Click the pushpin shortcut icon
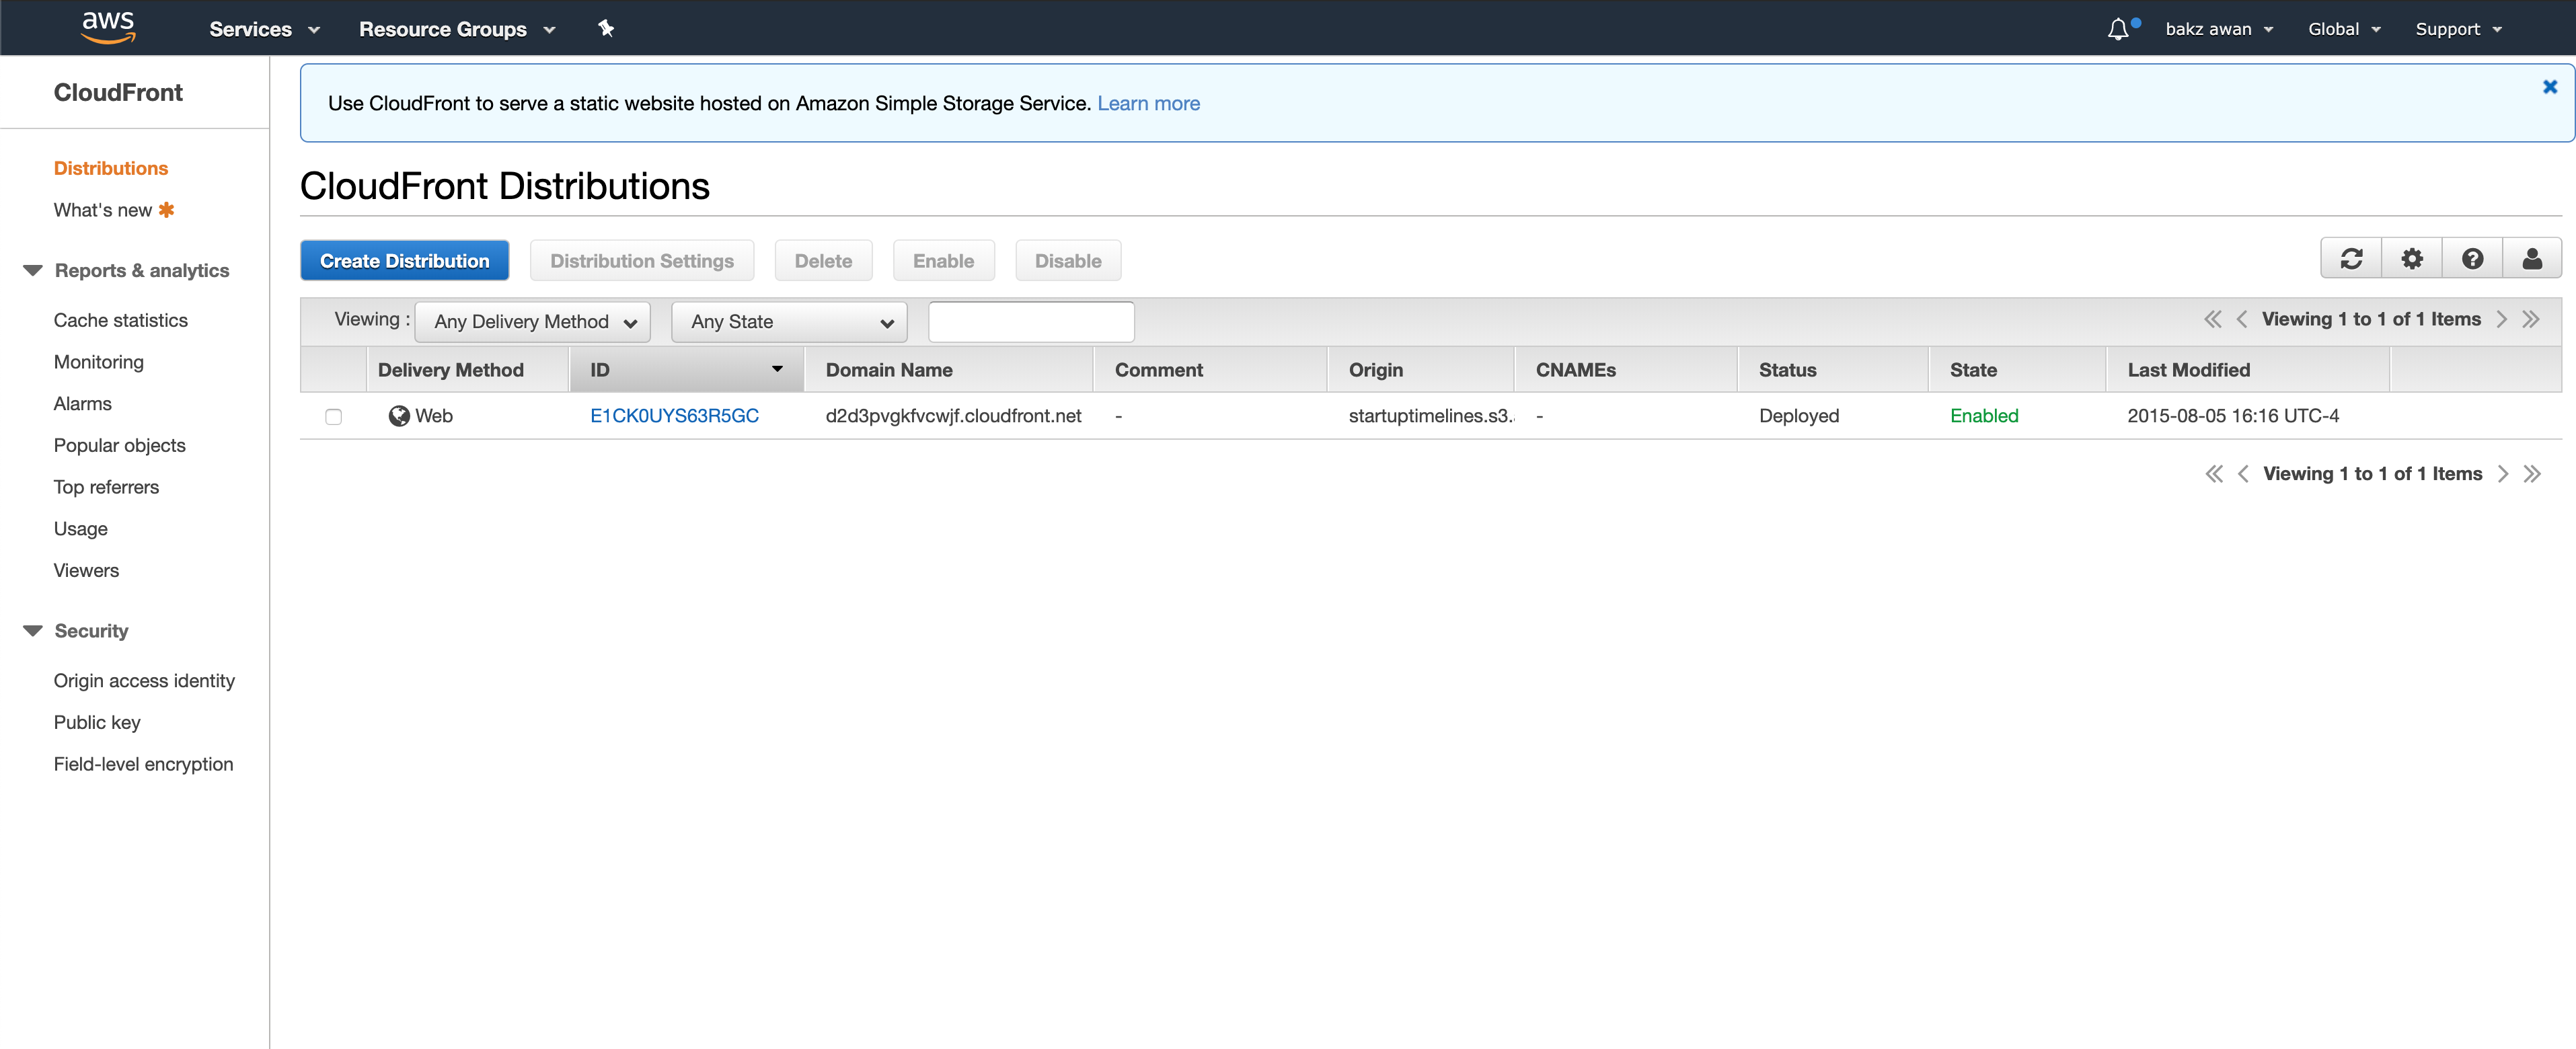Image resolution: width=2576 pixels, height=1049 pixels. coord(606,29)
